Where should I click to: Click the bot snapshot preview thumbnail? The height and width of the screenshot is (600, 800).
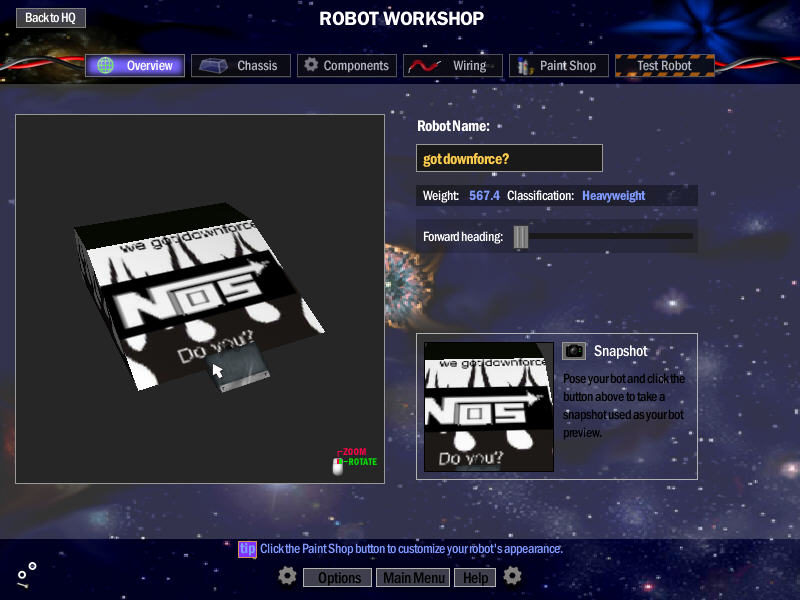click(x=489, y=407)
